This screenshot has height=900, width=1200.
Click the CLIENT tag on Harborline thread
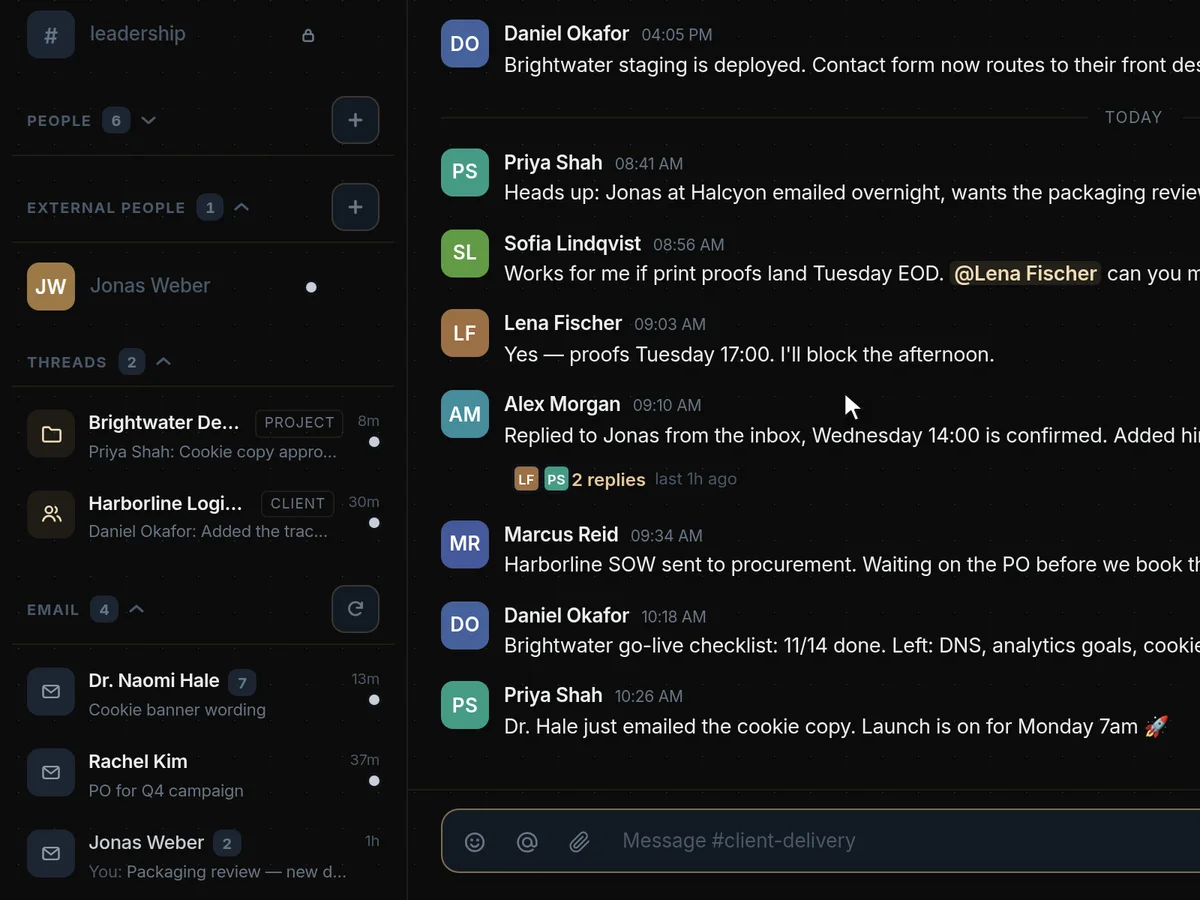tap(298, 503)
